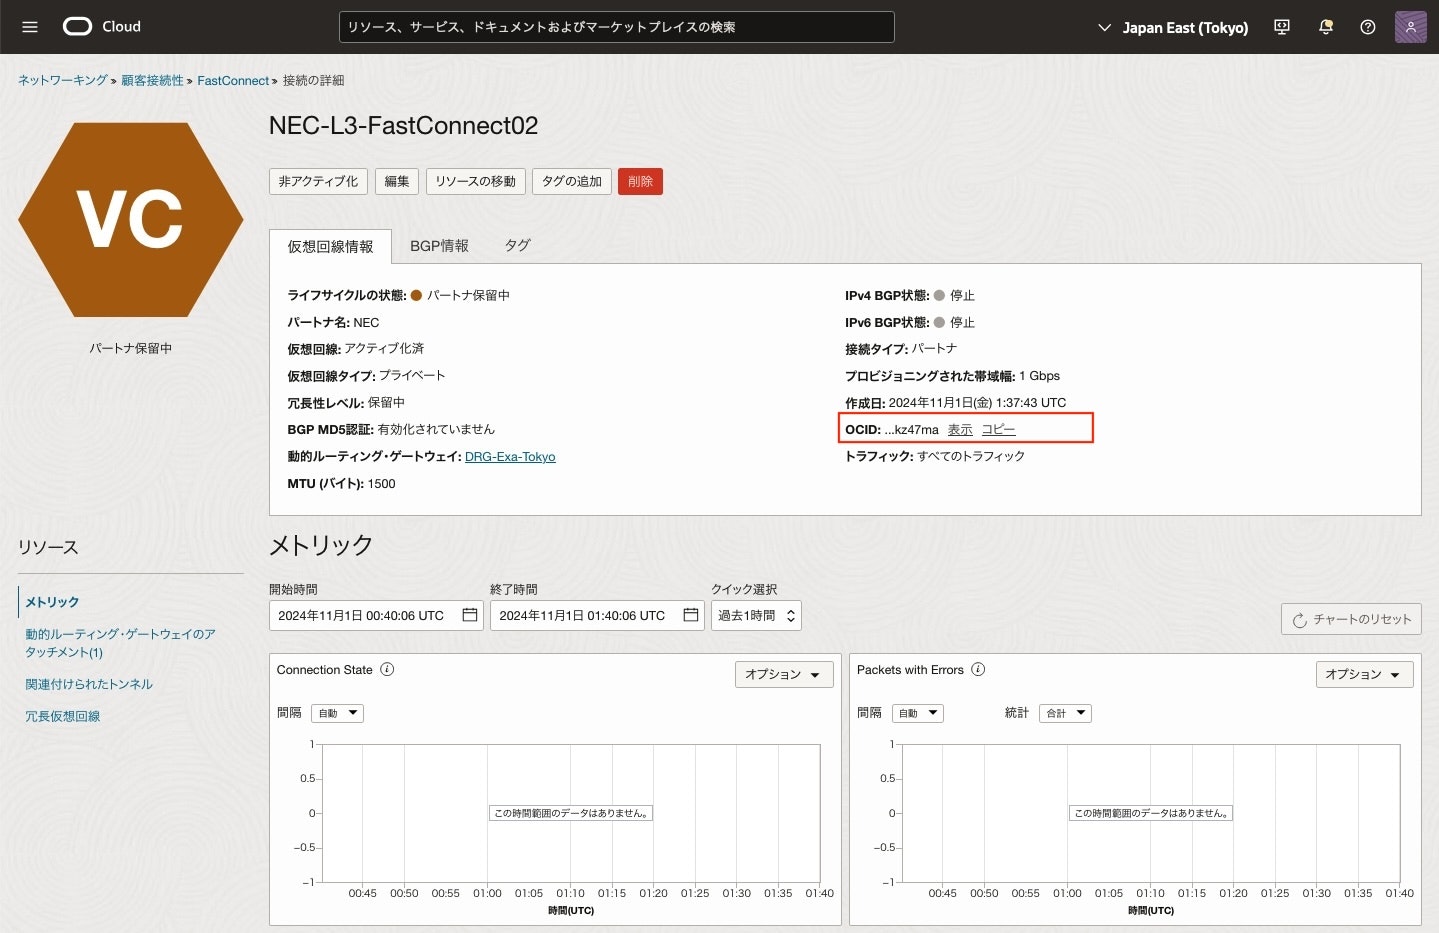Copy the OCID with コピー link

(998, 429)
